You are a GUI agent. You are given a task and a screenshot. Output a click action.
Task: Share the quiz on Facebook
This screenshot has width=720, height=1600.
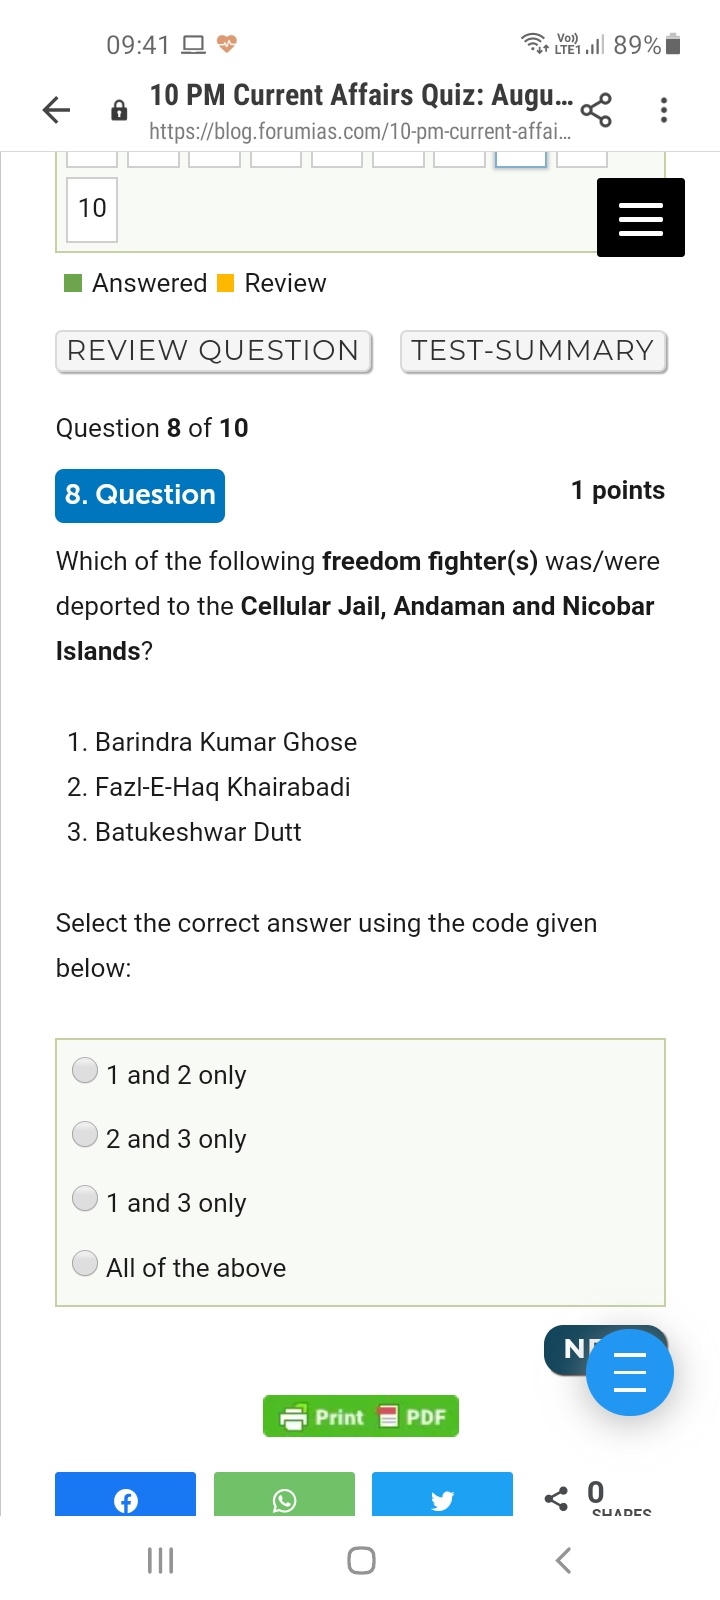(x=125, y=1497)
